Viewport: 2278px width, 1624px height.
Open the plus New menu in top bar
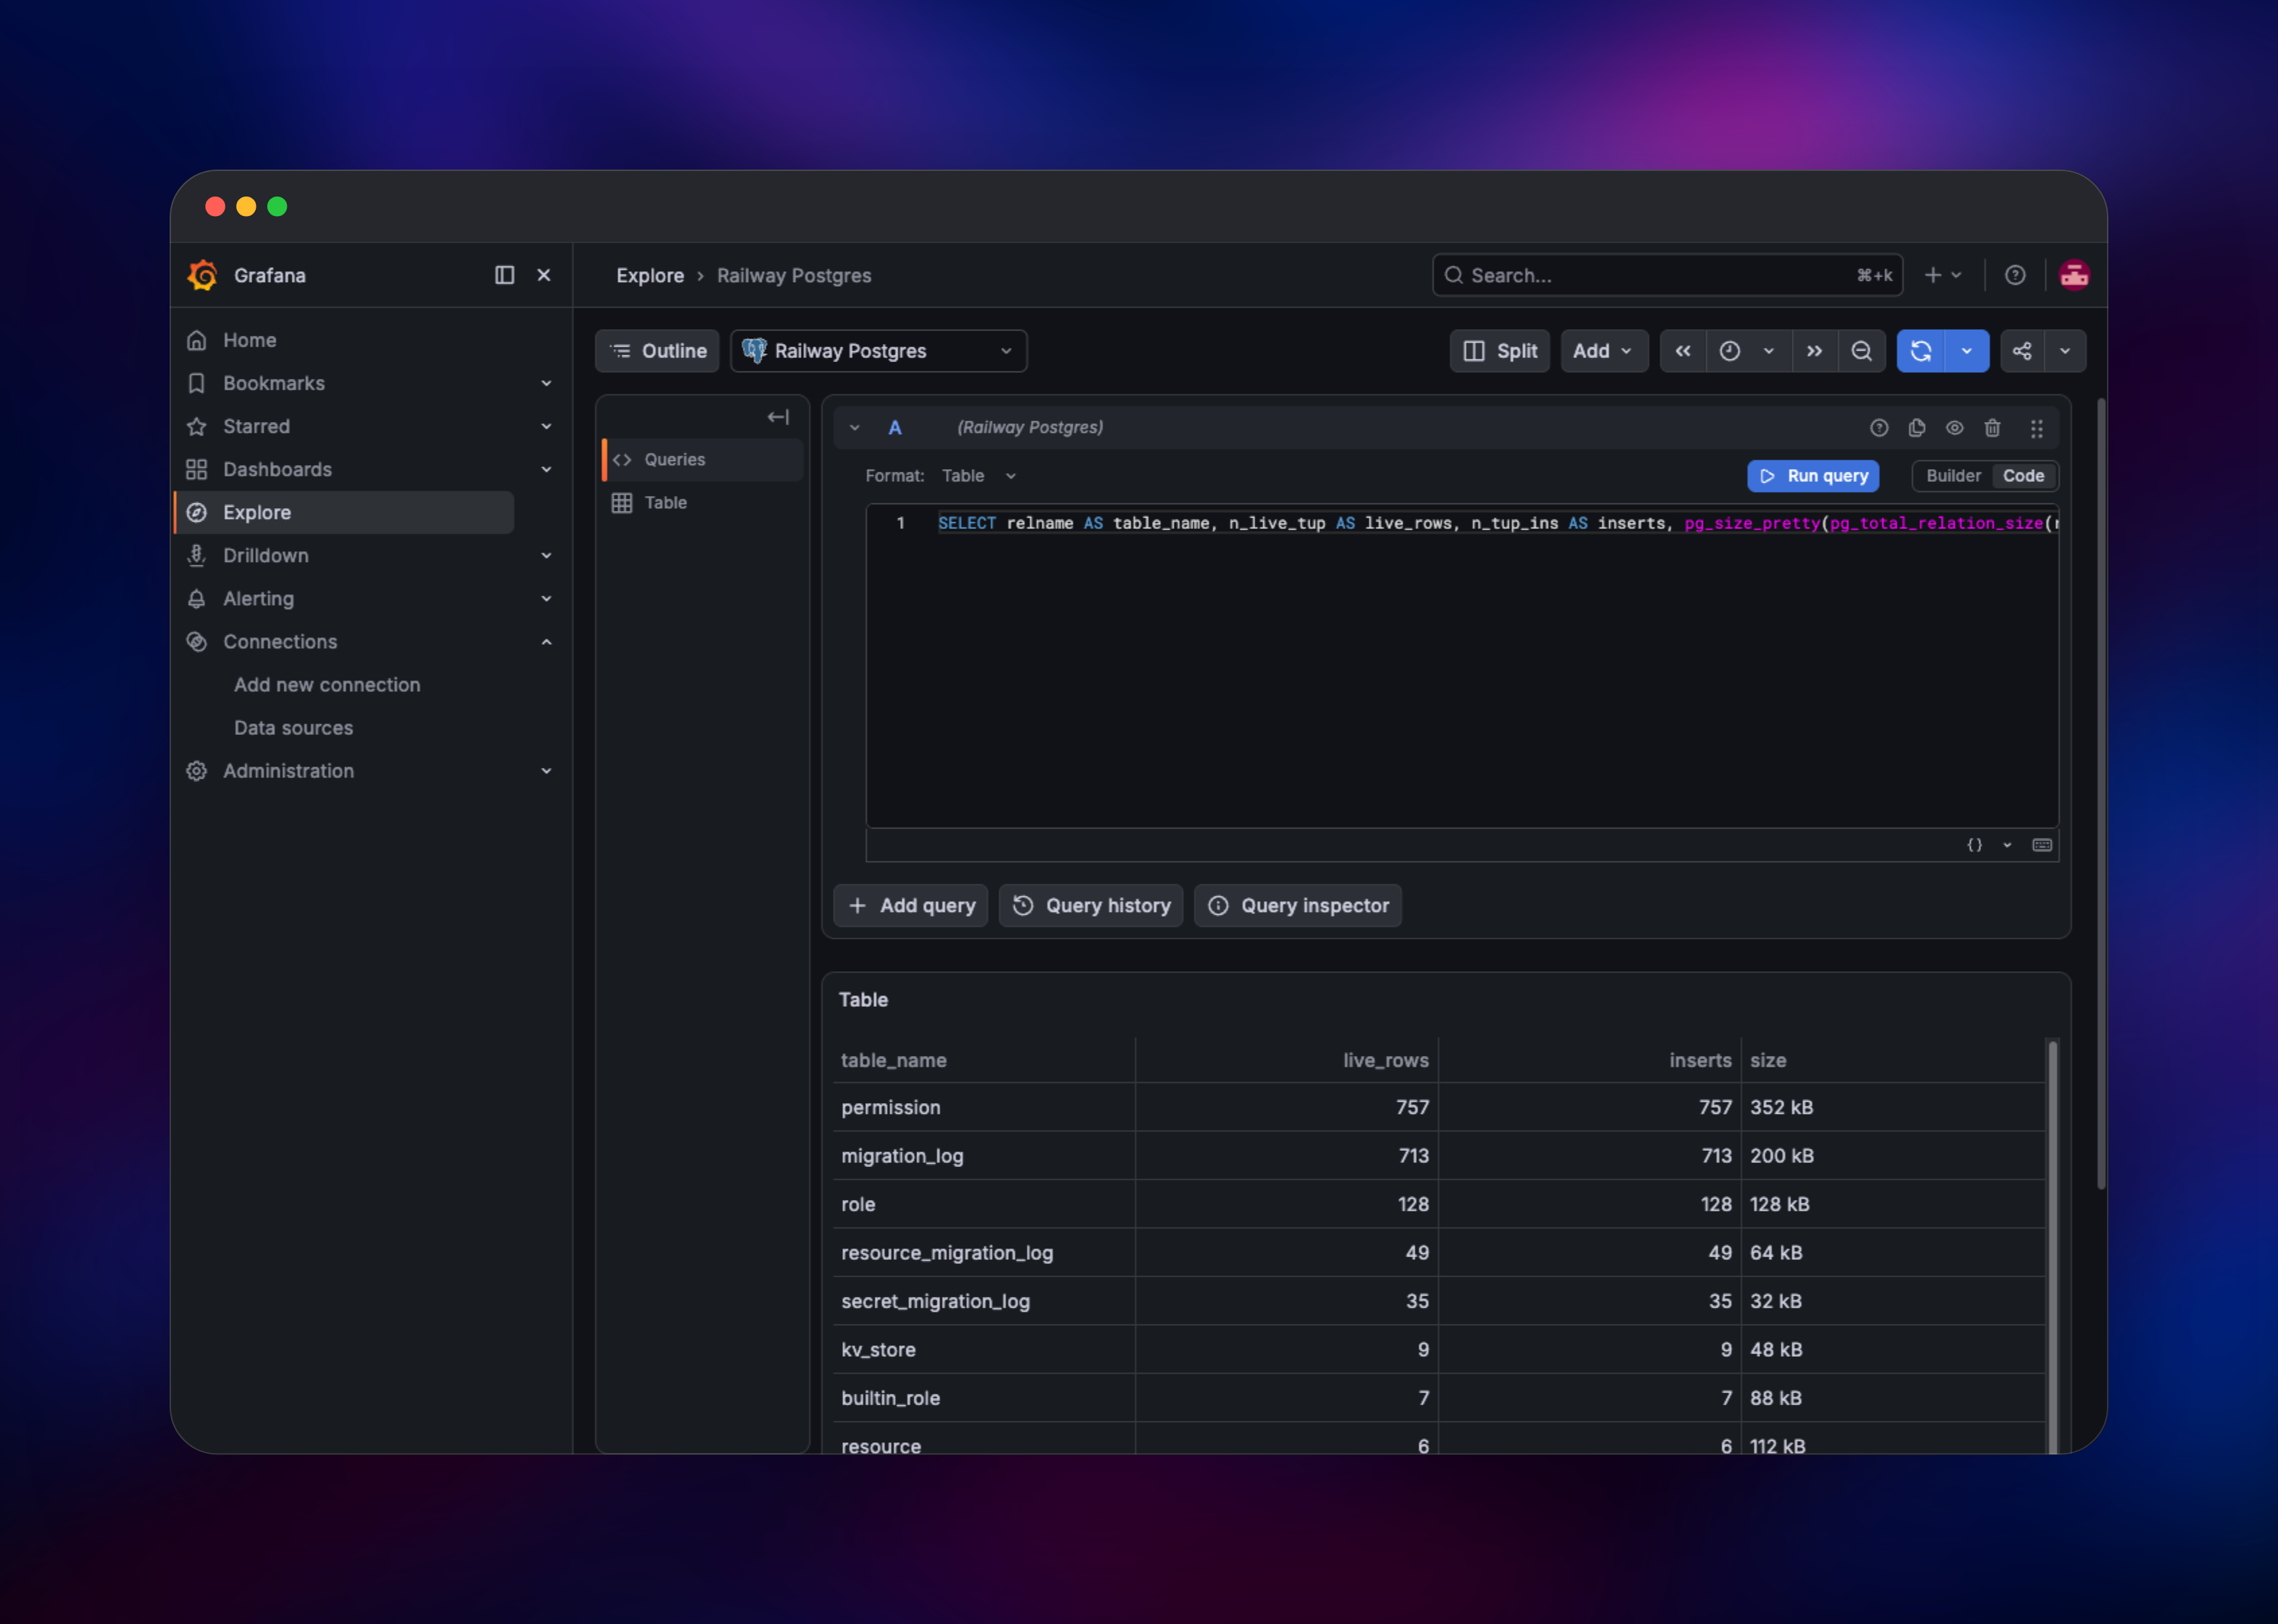click(x=1943, y=275)
